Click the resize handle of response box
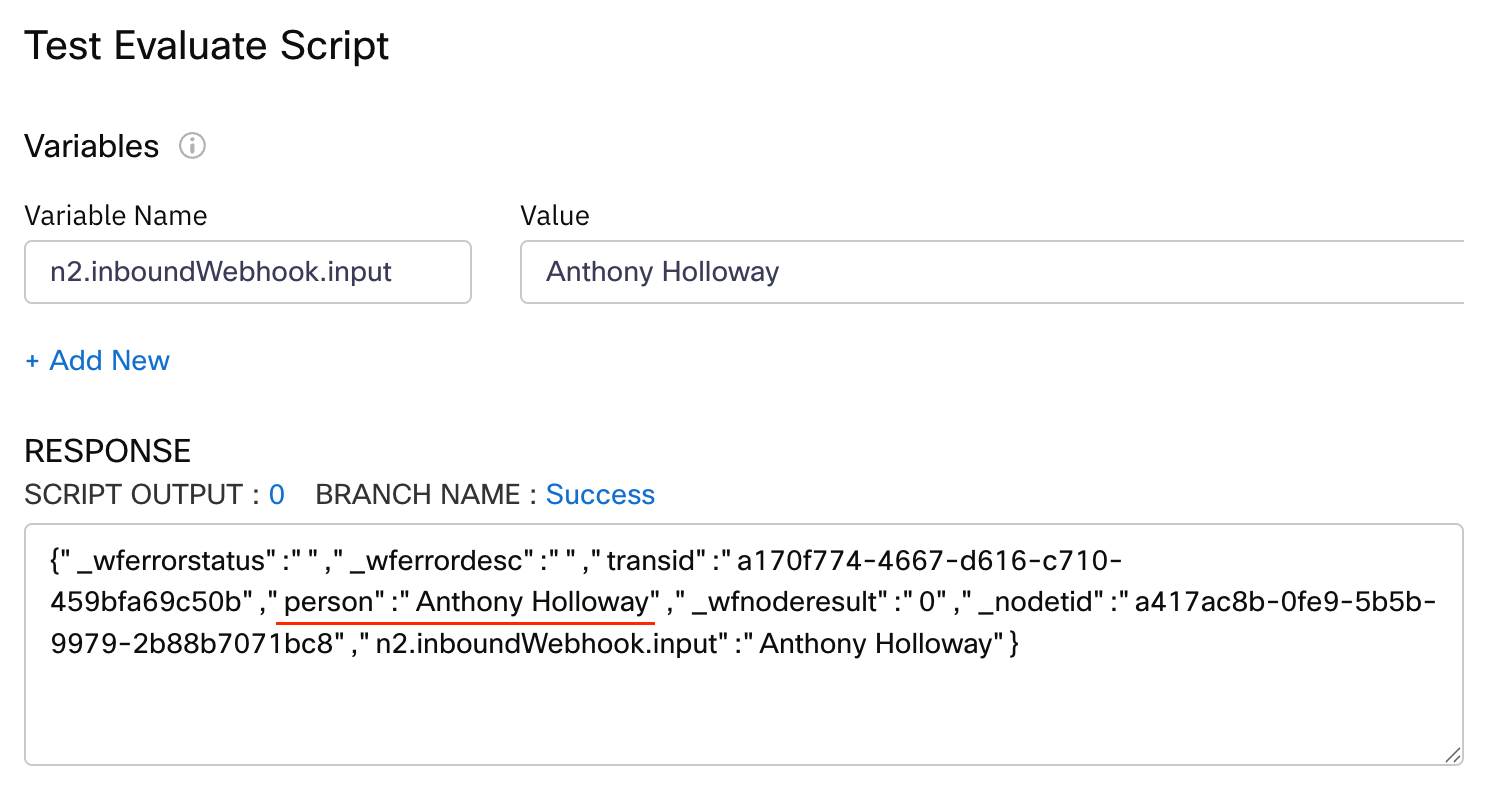Viewport: 1490px width, 804px height. click(1452, 755)
